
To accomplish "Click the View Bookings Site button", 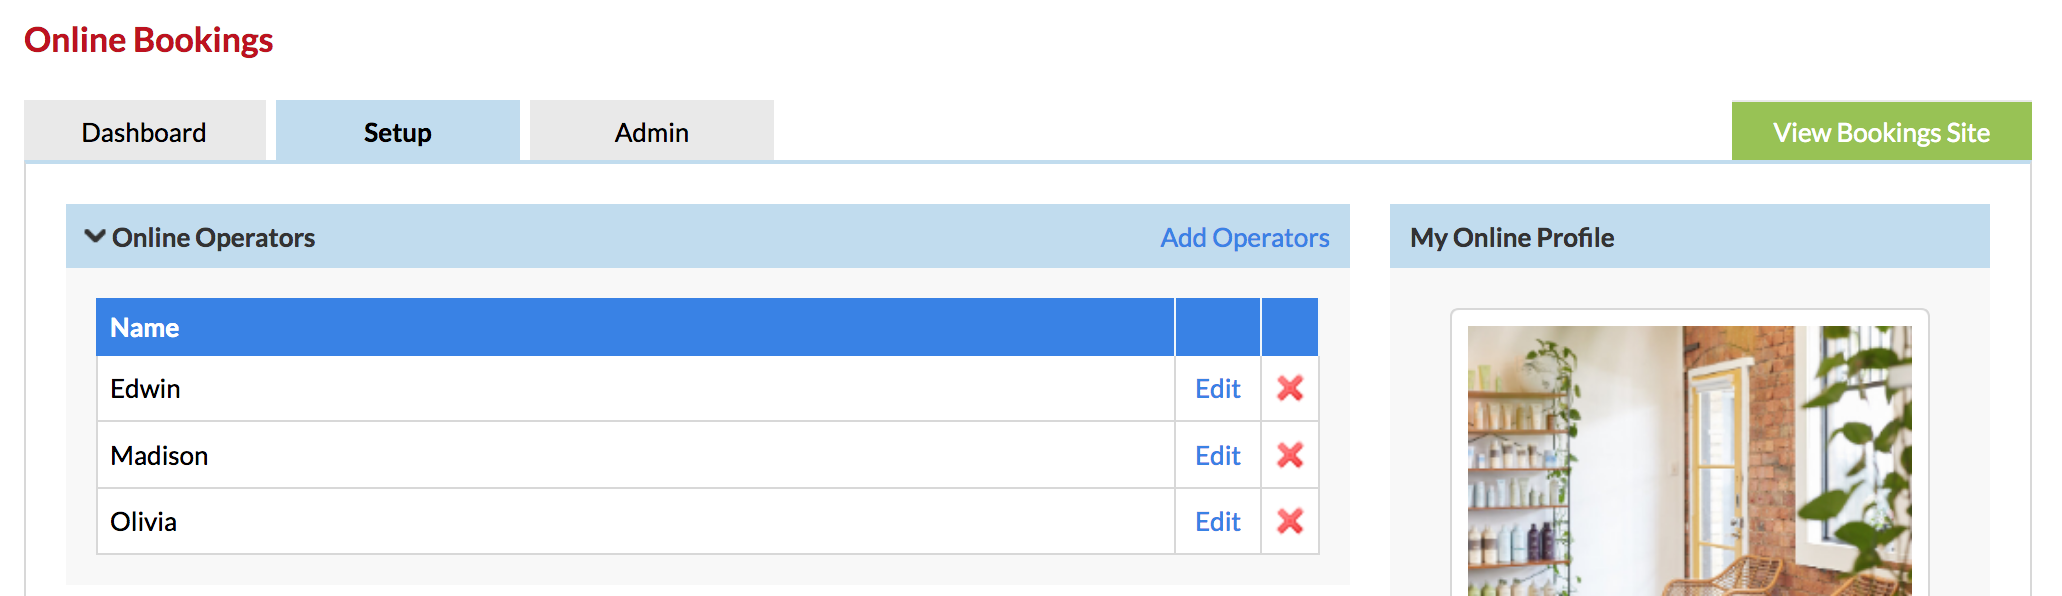I will (x=1881, y=131).
